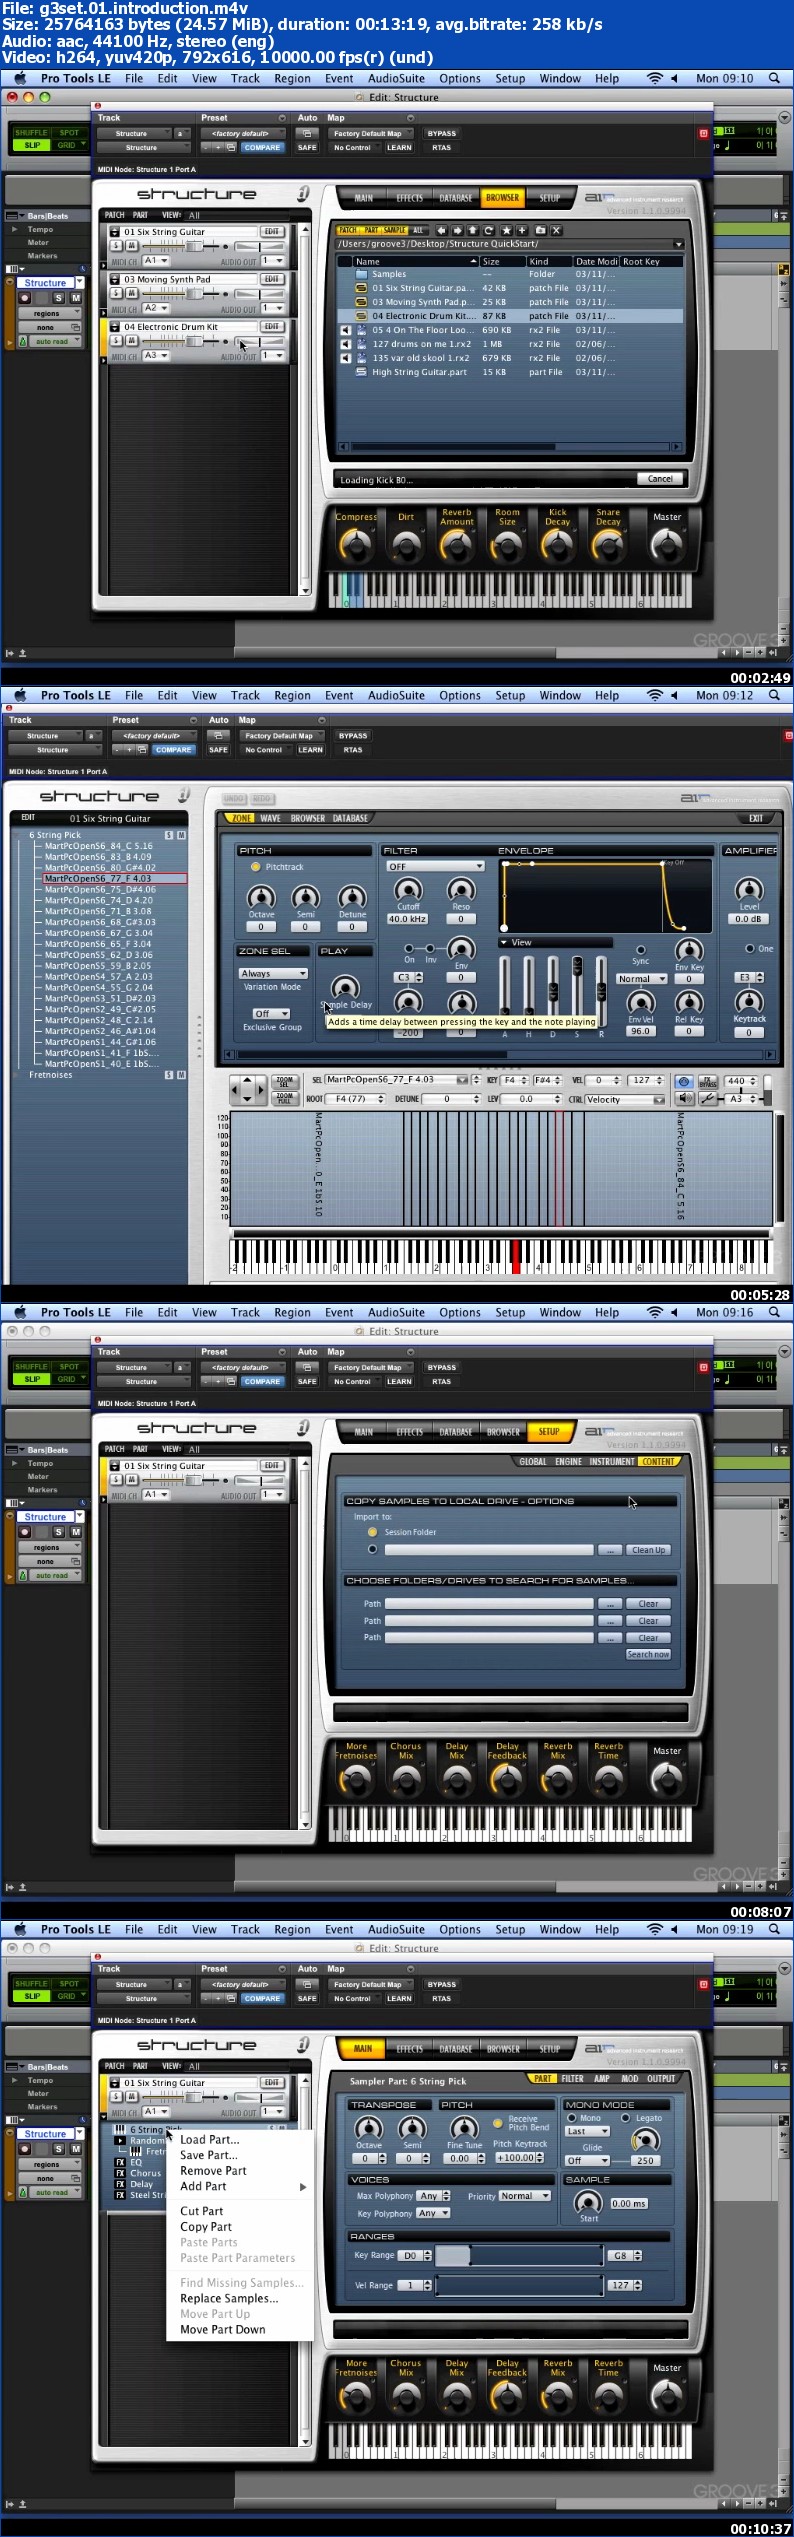
Task: Click the ZOOM FULL button
Action: (285, 1098)
